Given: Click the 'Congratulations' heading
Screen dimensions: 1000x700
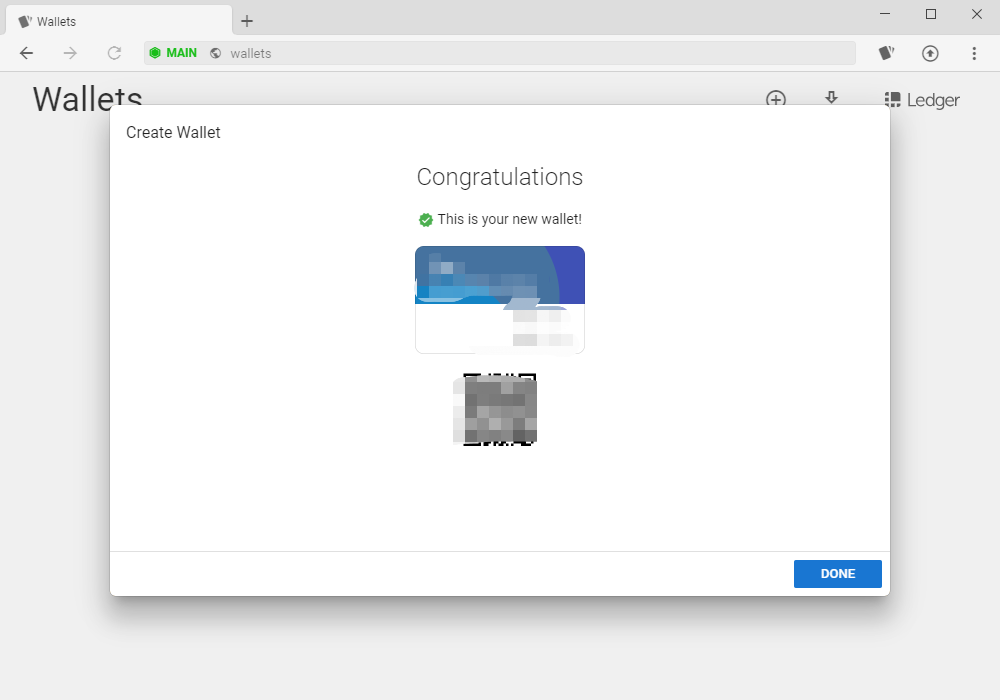Looking at the screenshot, I should (x=500, y=177).
